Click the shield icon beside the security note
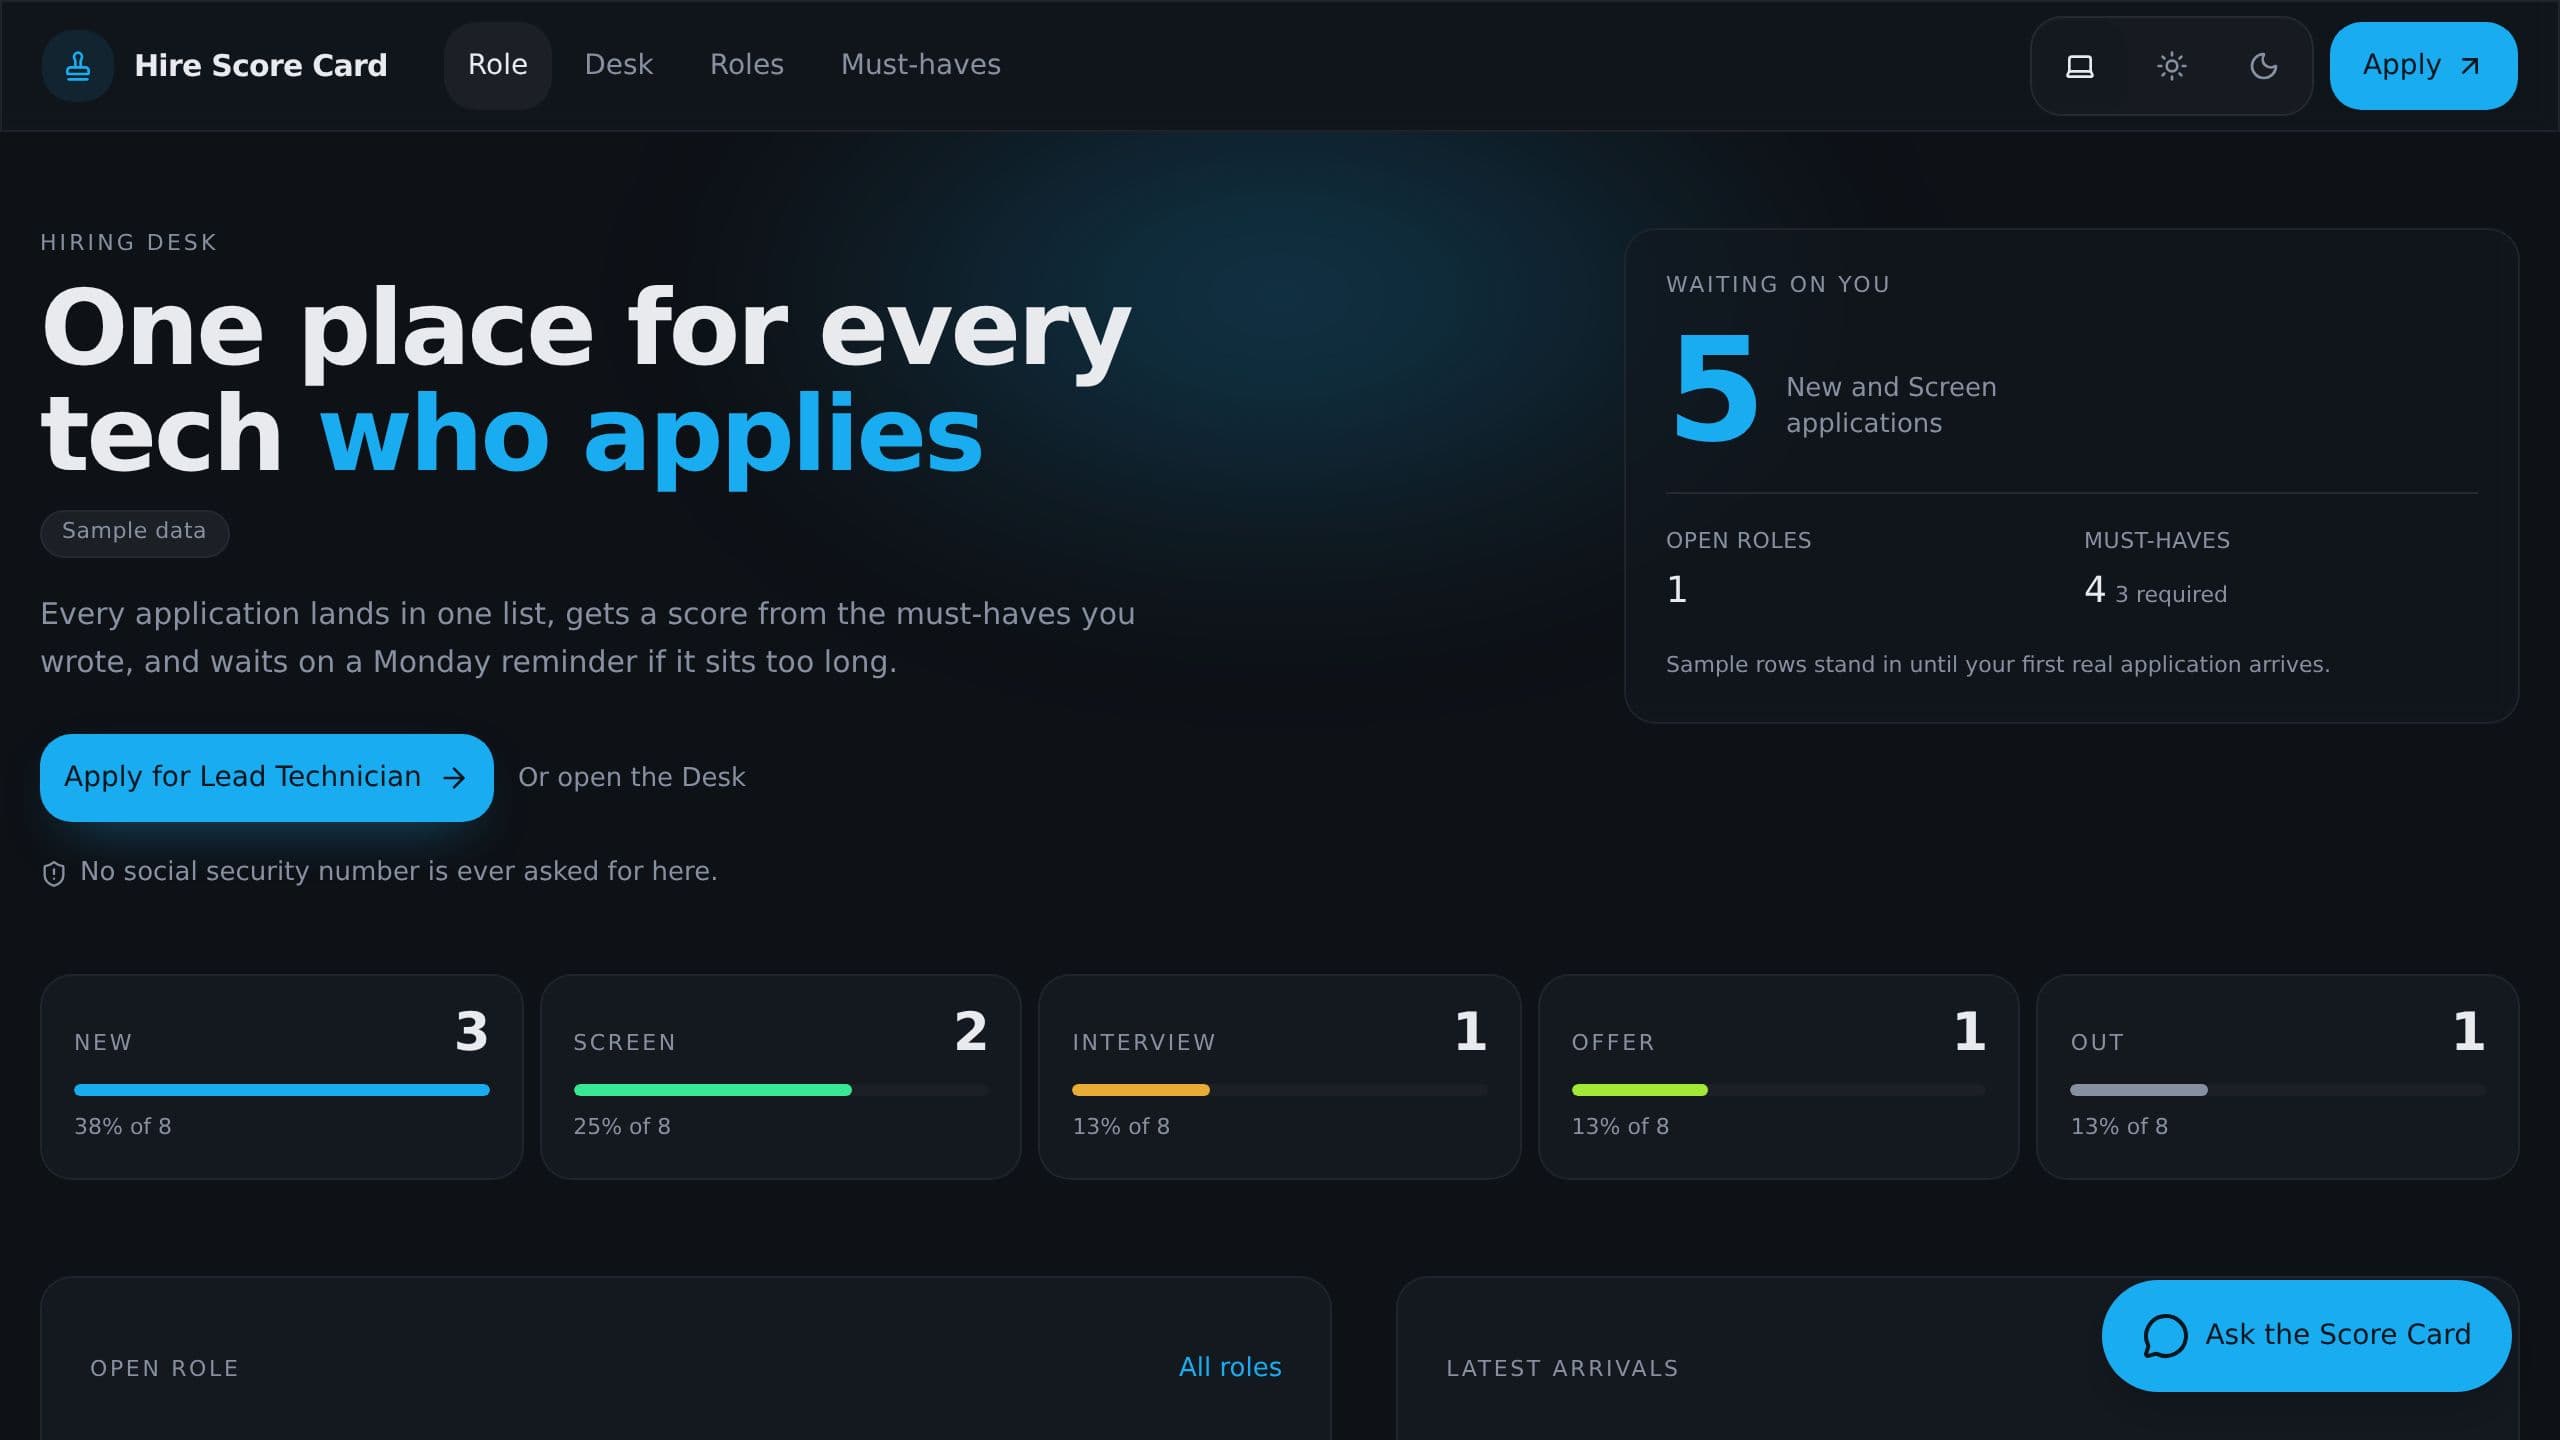Screen dimensions: 2560x1440 [x=54, y=873]
